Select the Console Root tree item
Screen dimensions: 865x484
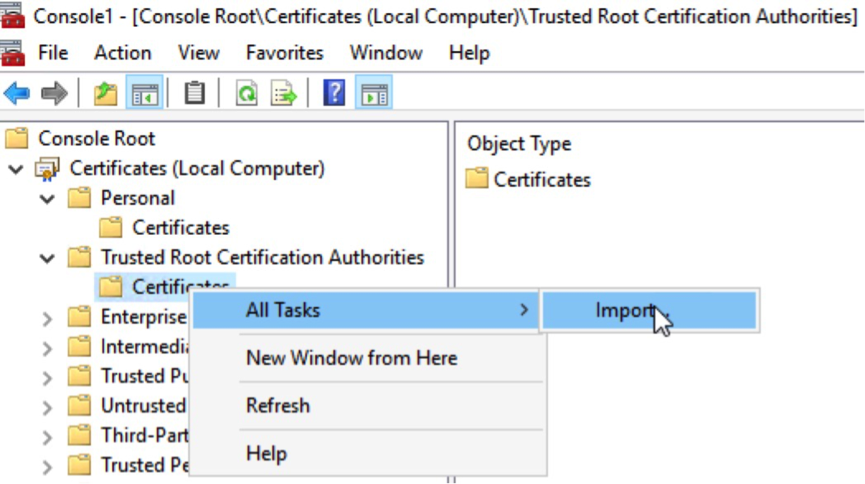tap(96, 138)
